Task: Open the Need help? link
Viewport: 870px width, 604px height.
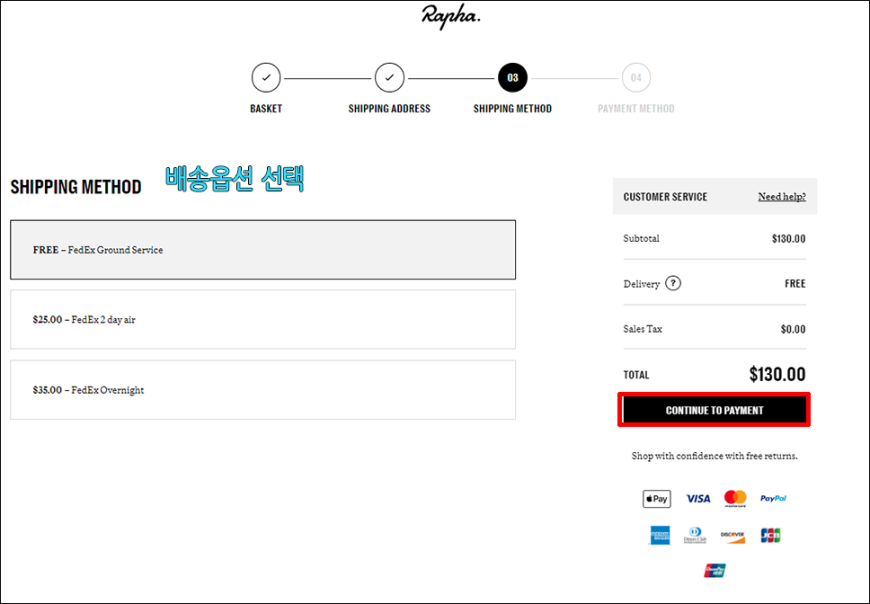Action: tap(782, 197)
